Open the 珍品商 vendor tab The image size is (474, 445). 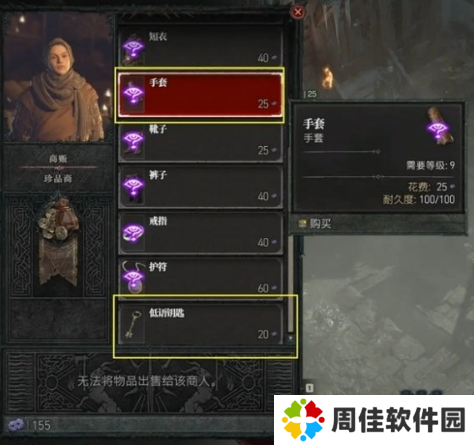pyautogui.click(x=58, y=179)
